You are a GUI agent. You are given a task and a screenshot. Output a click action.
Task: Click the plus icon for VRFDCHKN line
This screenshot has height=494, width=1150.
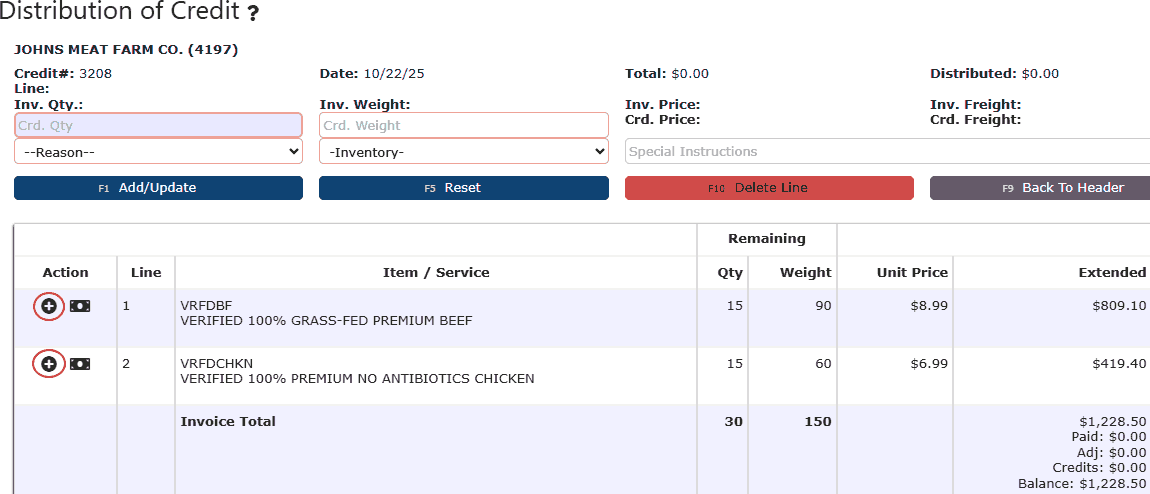(x=49, y=364)
